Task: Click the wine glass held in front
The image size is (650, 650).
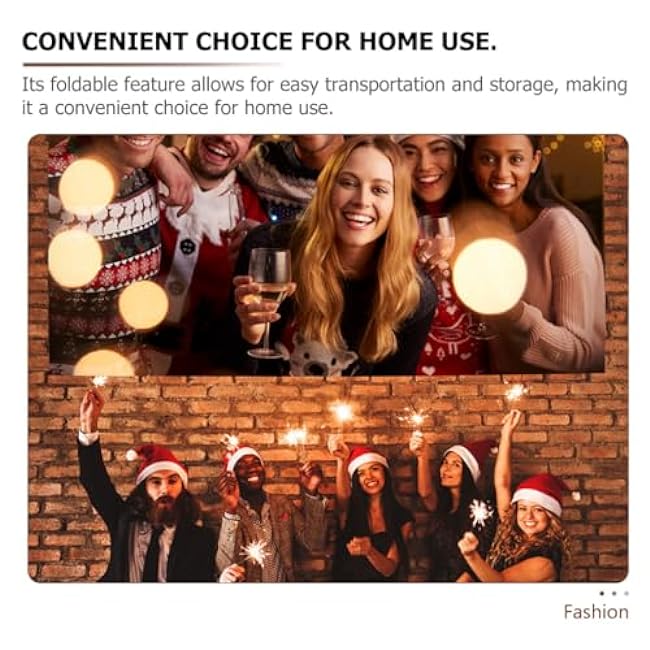Action: 267,302
